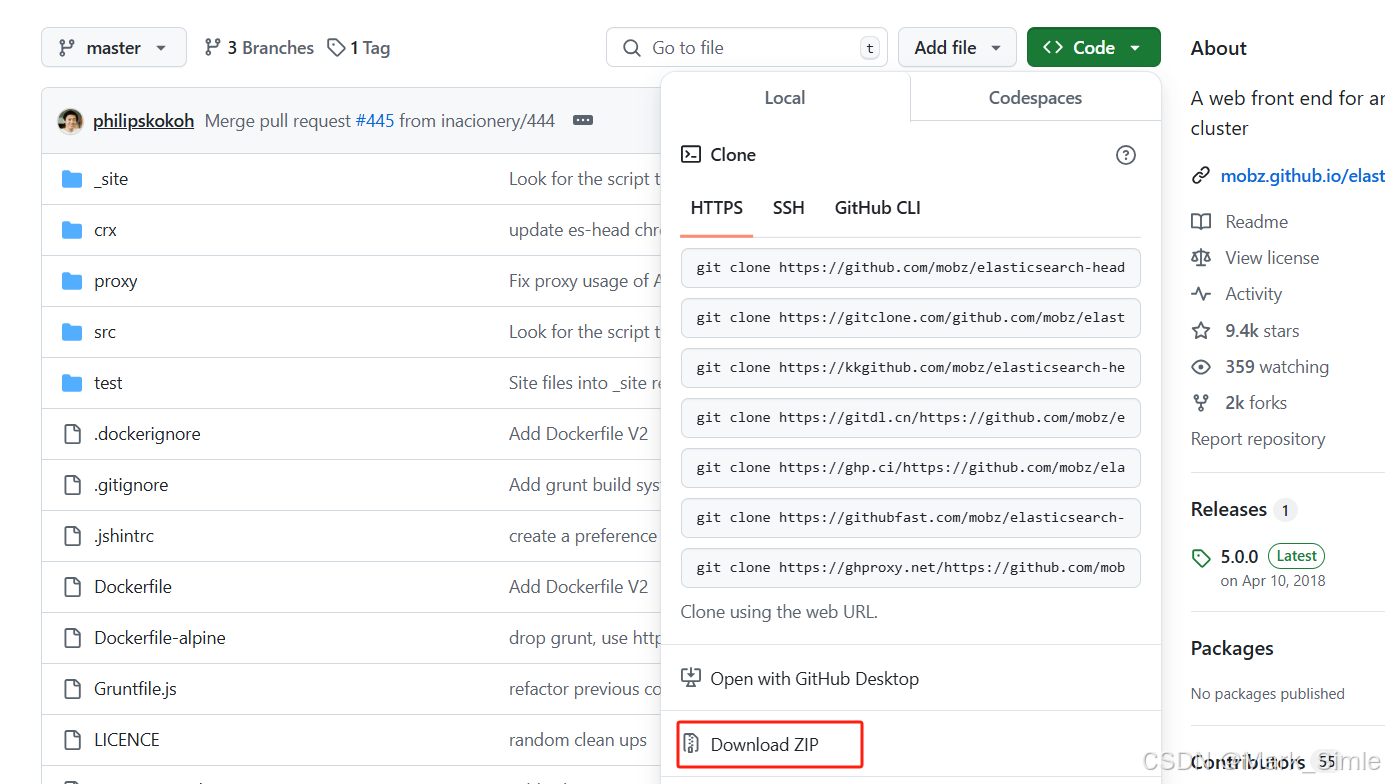Open the 'create a preference' commit message
1385x784 pixels.
point(583,536)
